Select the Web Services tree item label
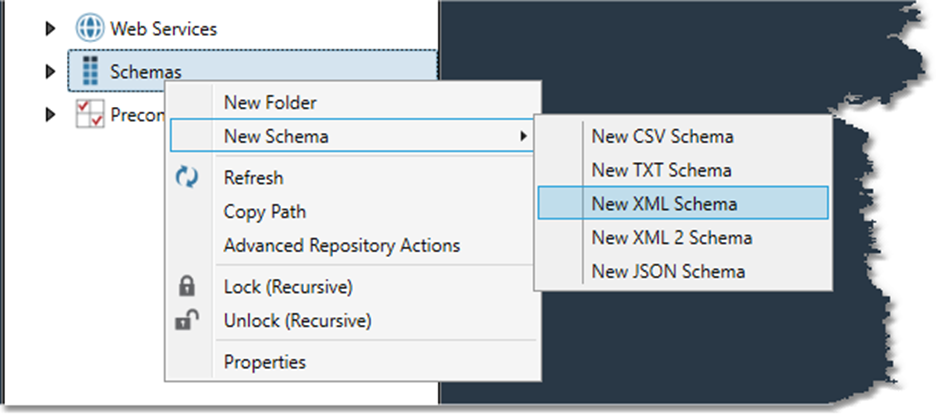The image size is (936, 416). (x=163, y=29)
